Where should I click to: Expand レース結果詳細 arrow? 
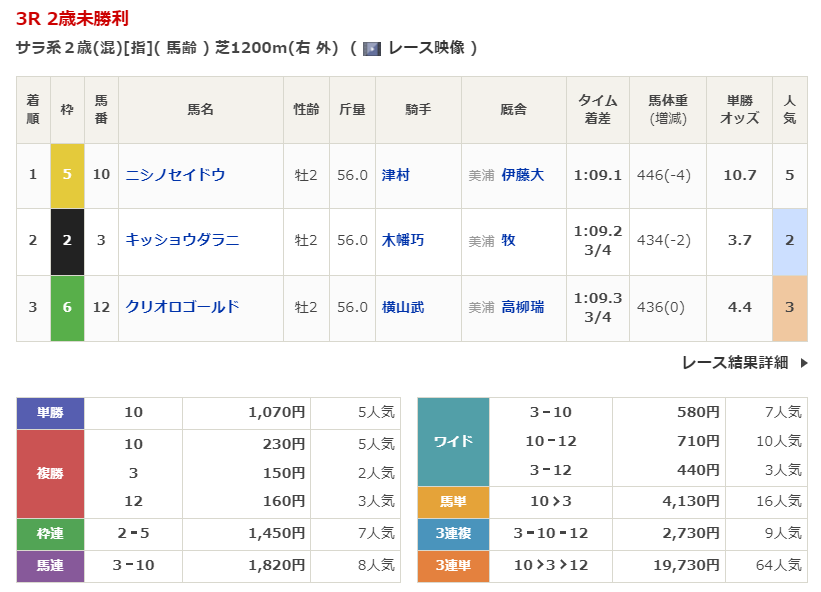[804, 363]
